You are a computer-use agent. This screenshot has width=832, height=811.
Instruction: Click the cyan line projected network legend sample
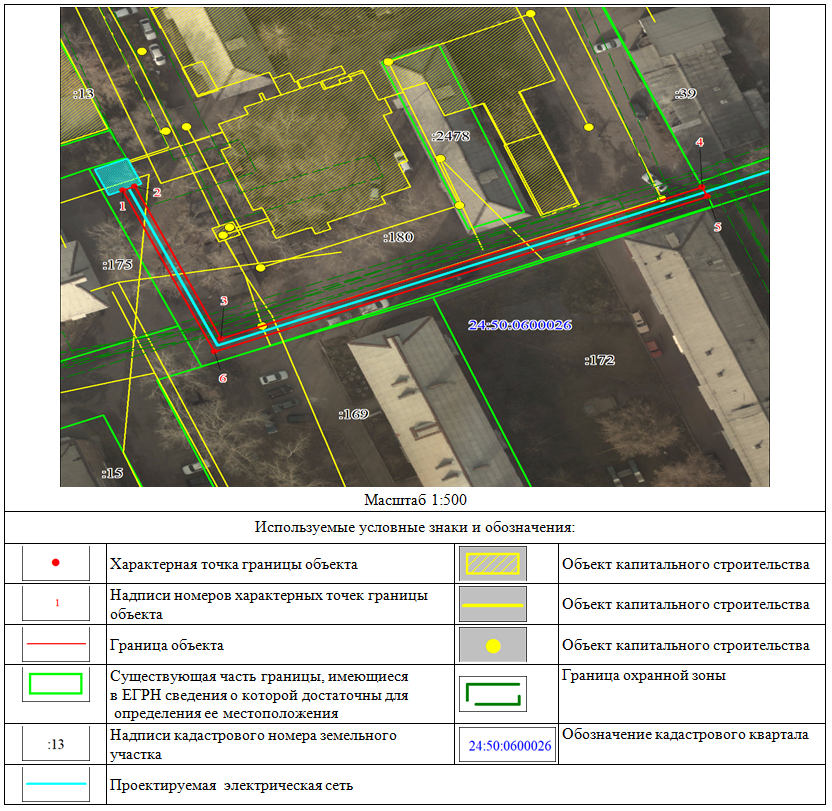click(x=56, y=785)
